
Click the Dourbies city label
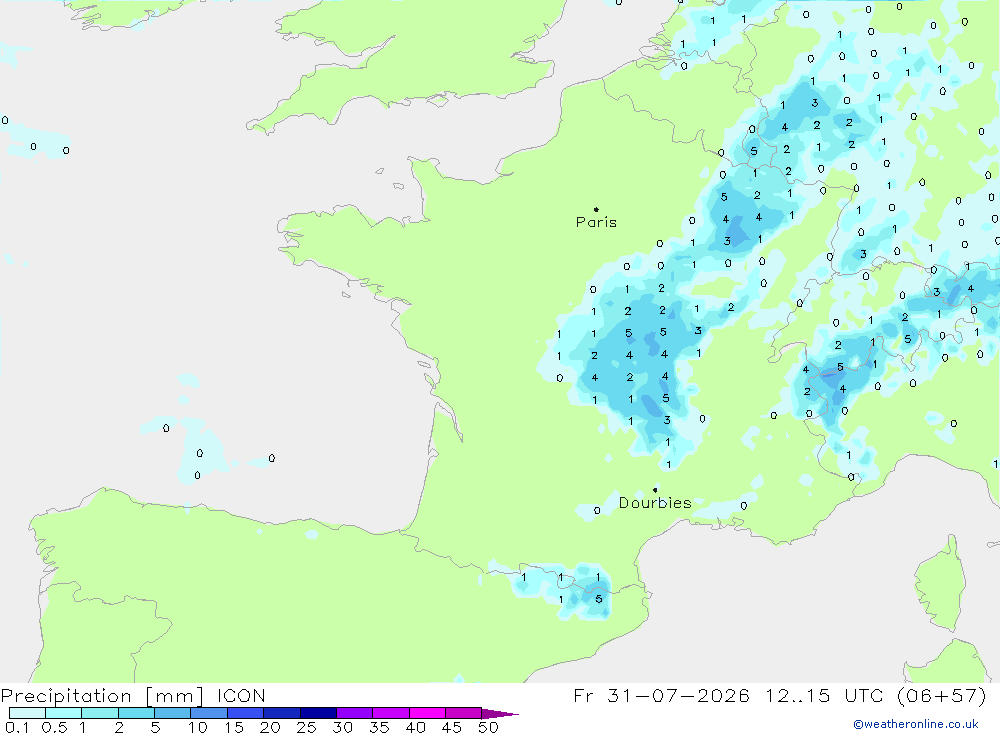(x=655, y=503)
